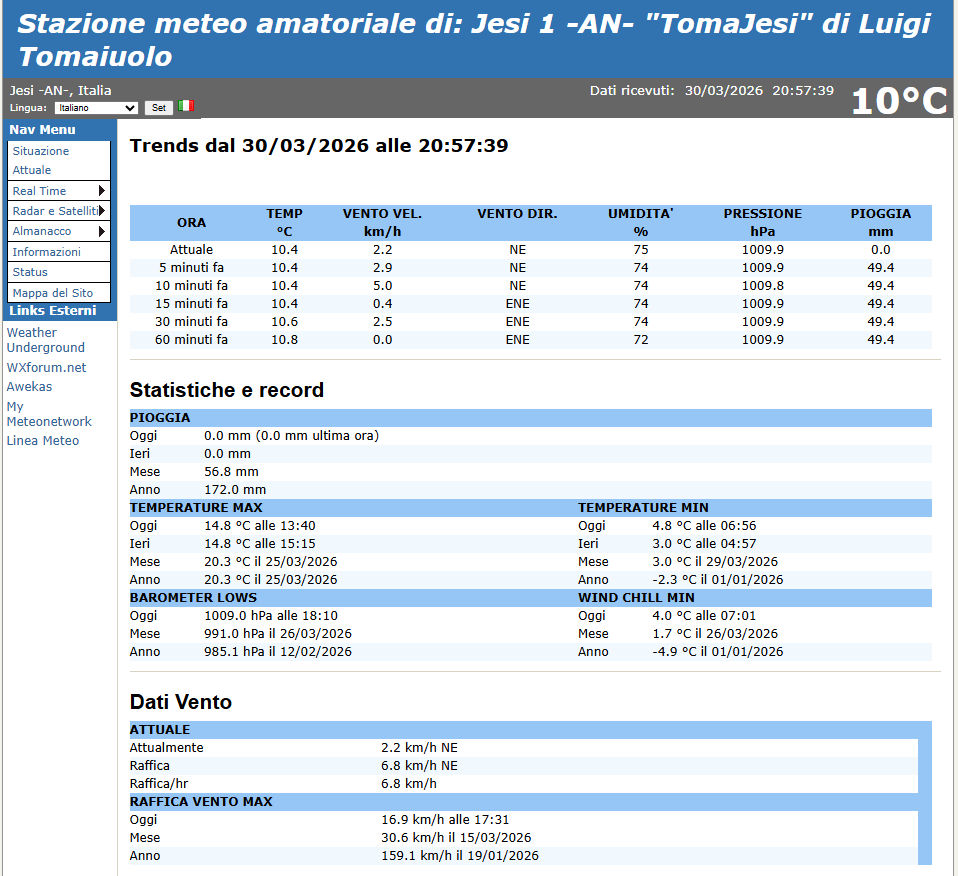
Task: Click the Italian flag icon
Action: pos(186,106)
